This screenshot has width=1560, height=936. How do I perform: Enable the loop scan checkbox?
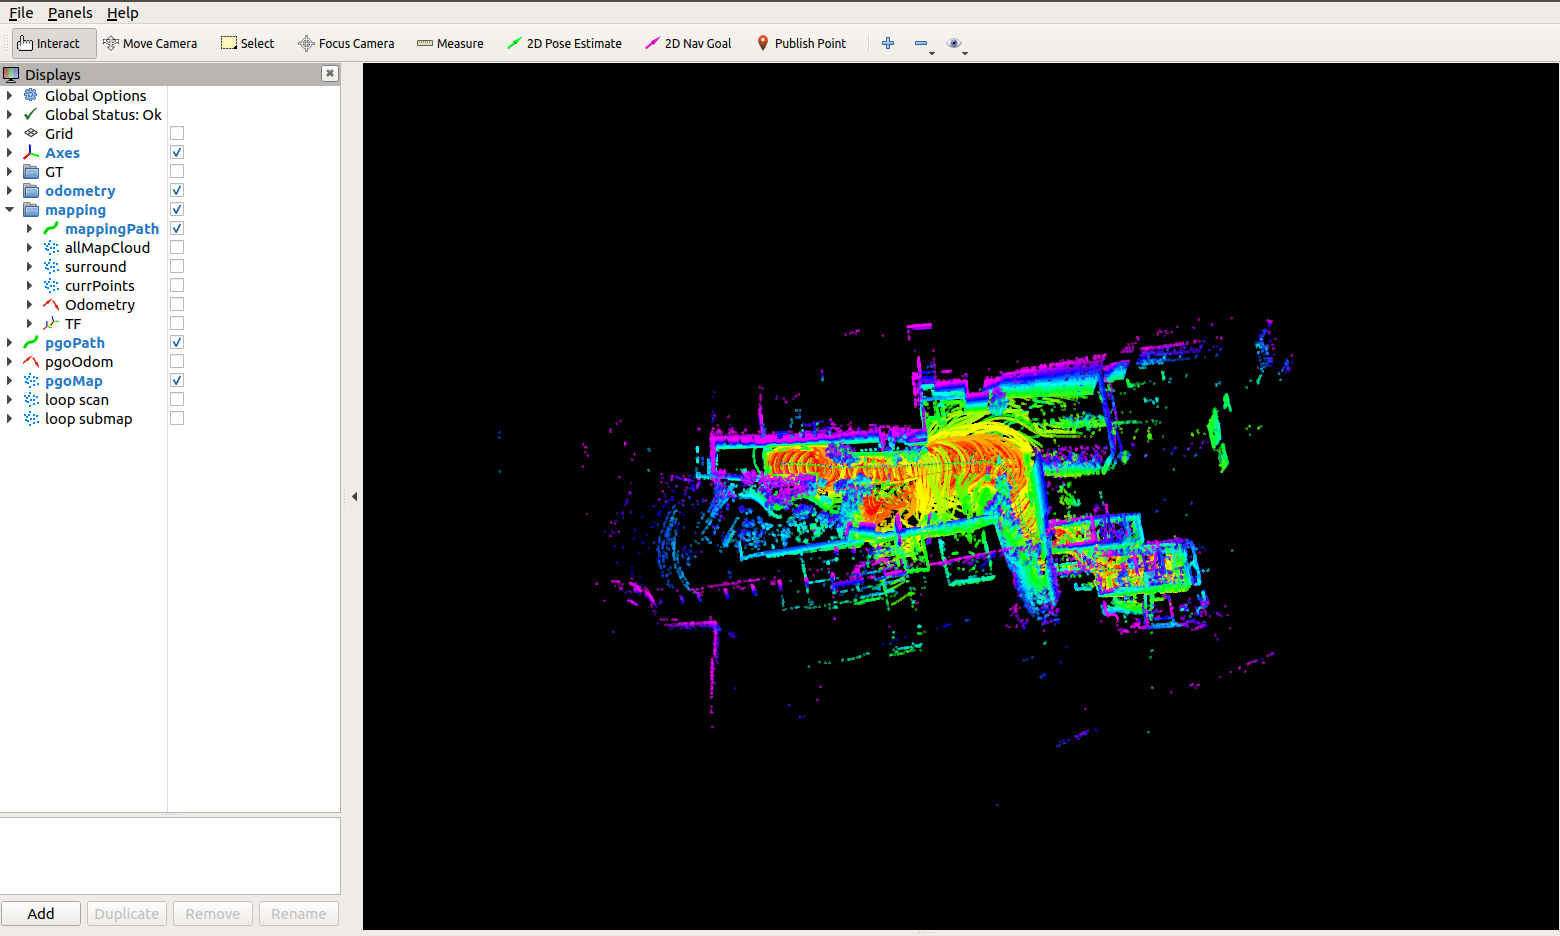click(x=177, y=399)
